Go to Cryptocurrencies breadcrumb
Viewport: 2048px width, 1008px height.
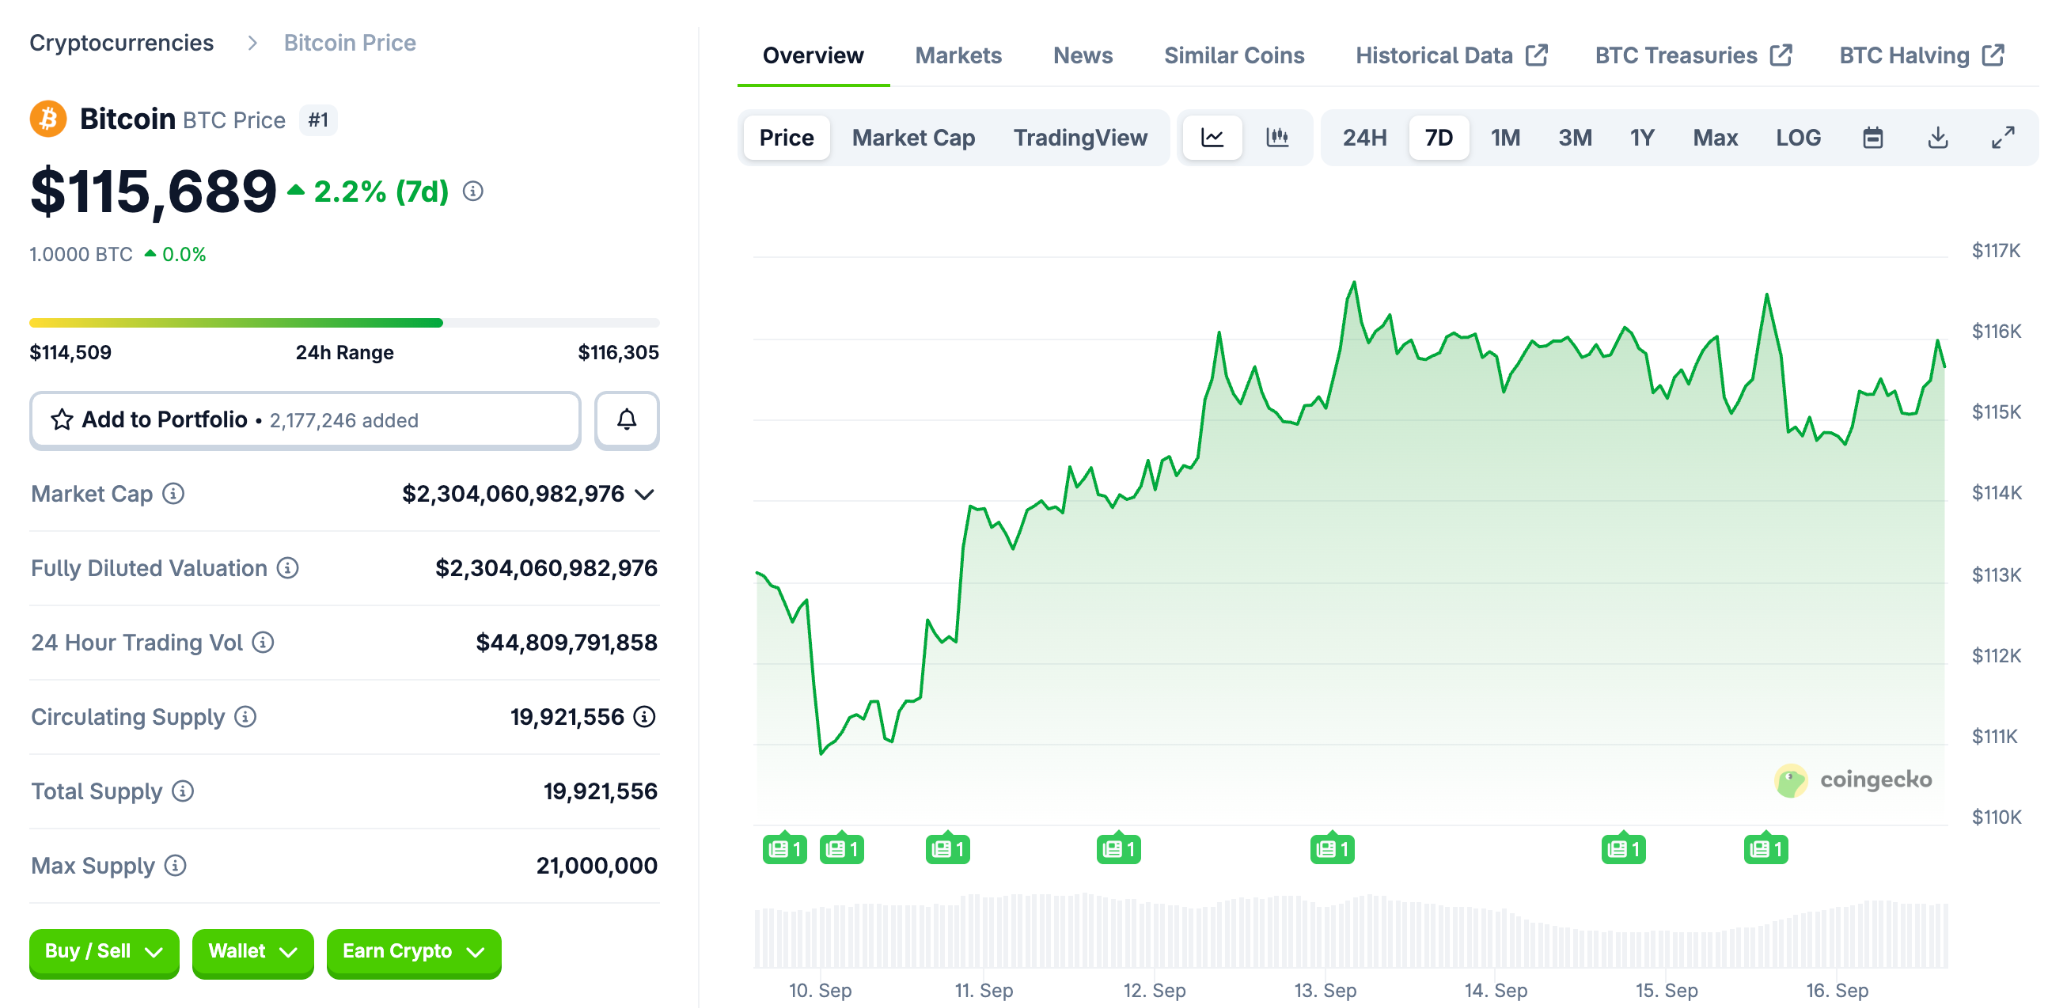(x=121, y=43)
